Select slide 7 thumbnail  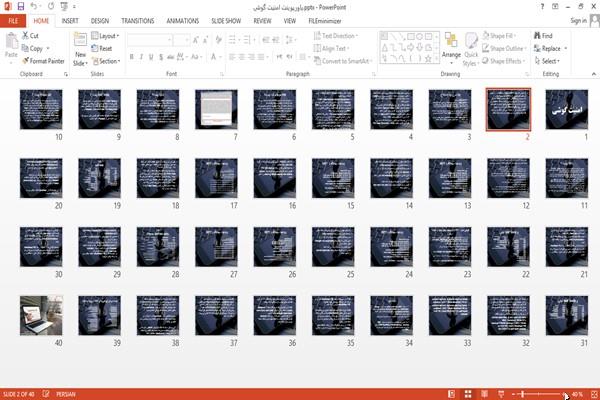pyautogui.click(x=216, y=109)
